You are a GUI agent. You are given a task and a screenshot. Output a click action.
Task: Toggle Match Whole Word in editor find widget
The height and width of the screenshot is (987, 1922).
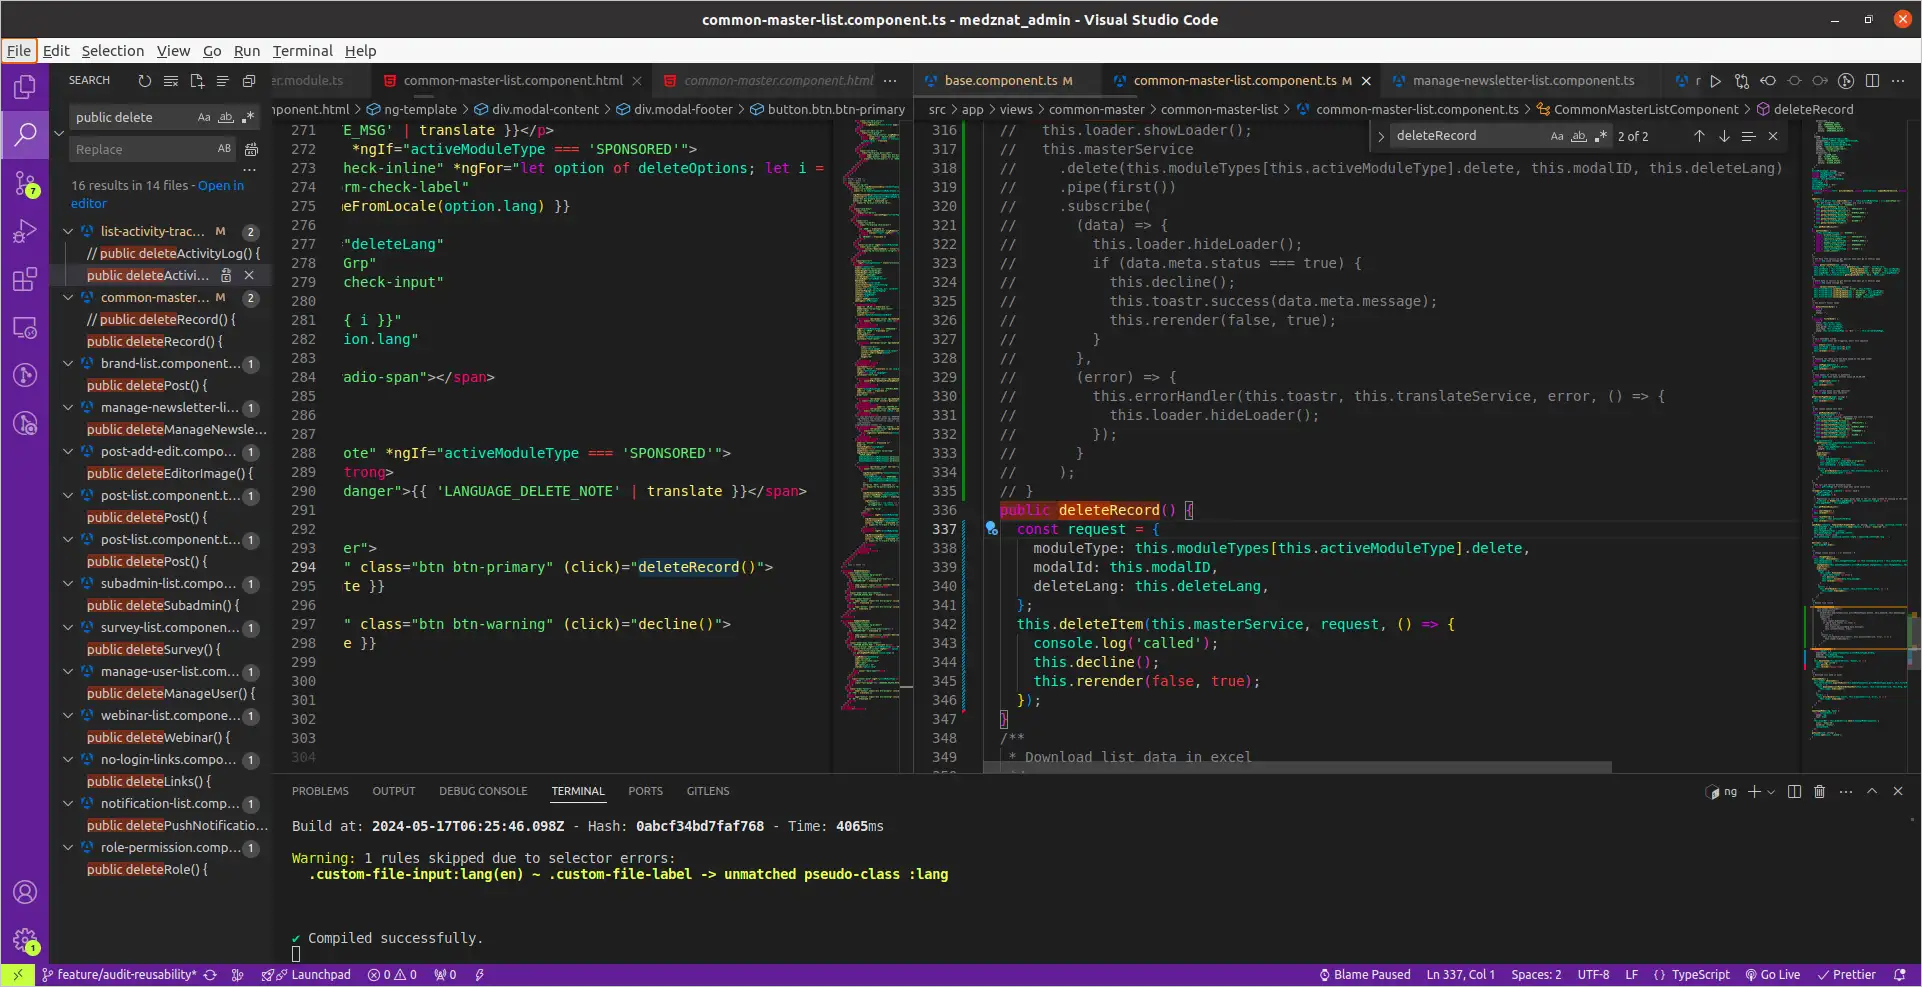1579,136
